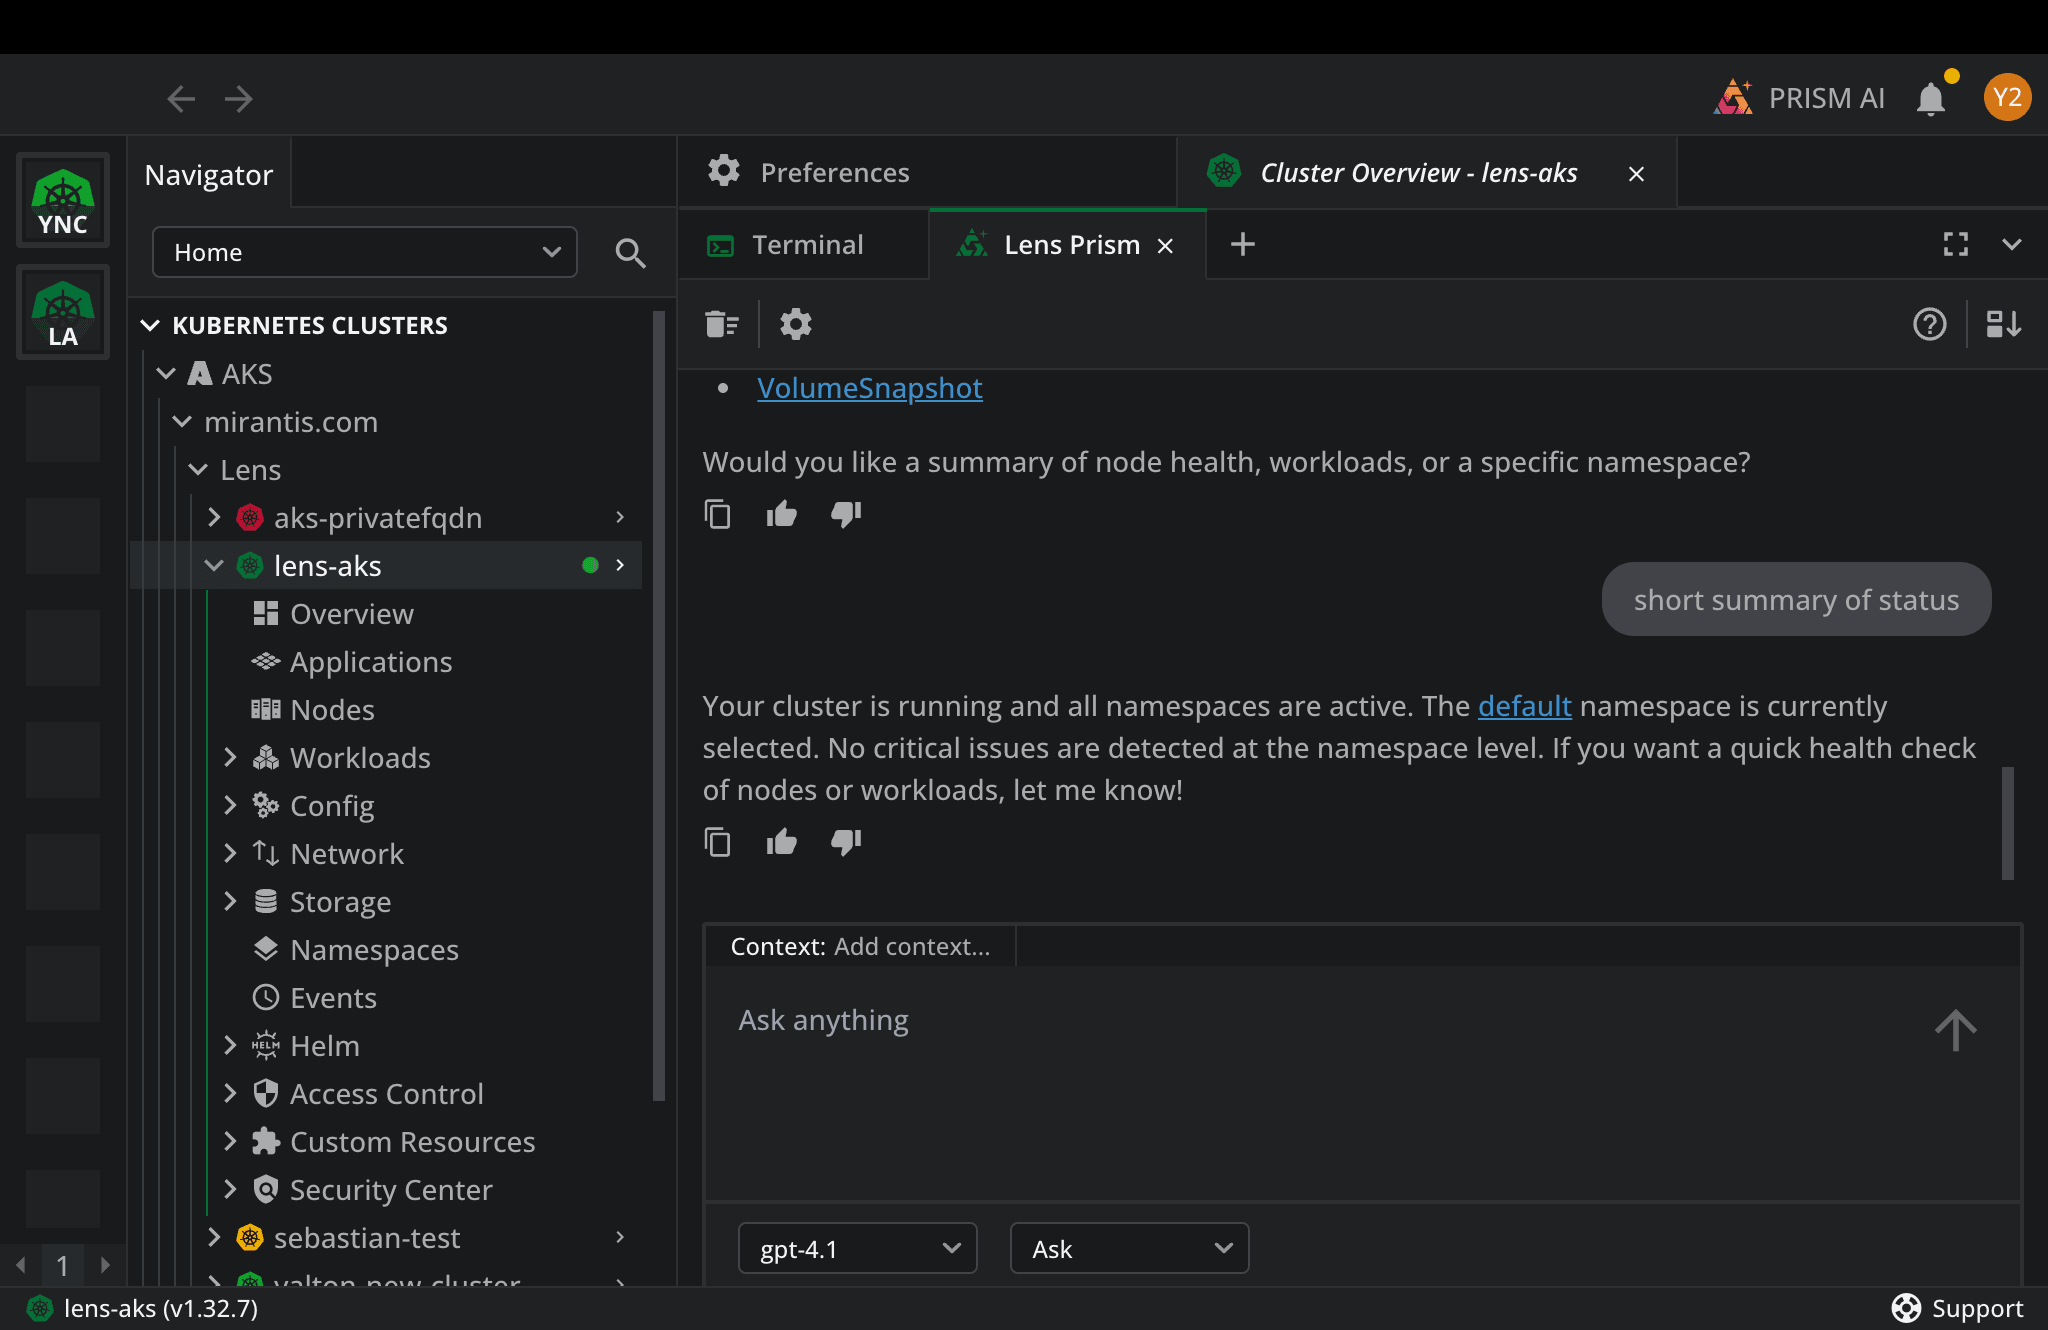
Task: Open Lens Prism settings gear
Action: click(x=796, y=324)
